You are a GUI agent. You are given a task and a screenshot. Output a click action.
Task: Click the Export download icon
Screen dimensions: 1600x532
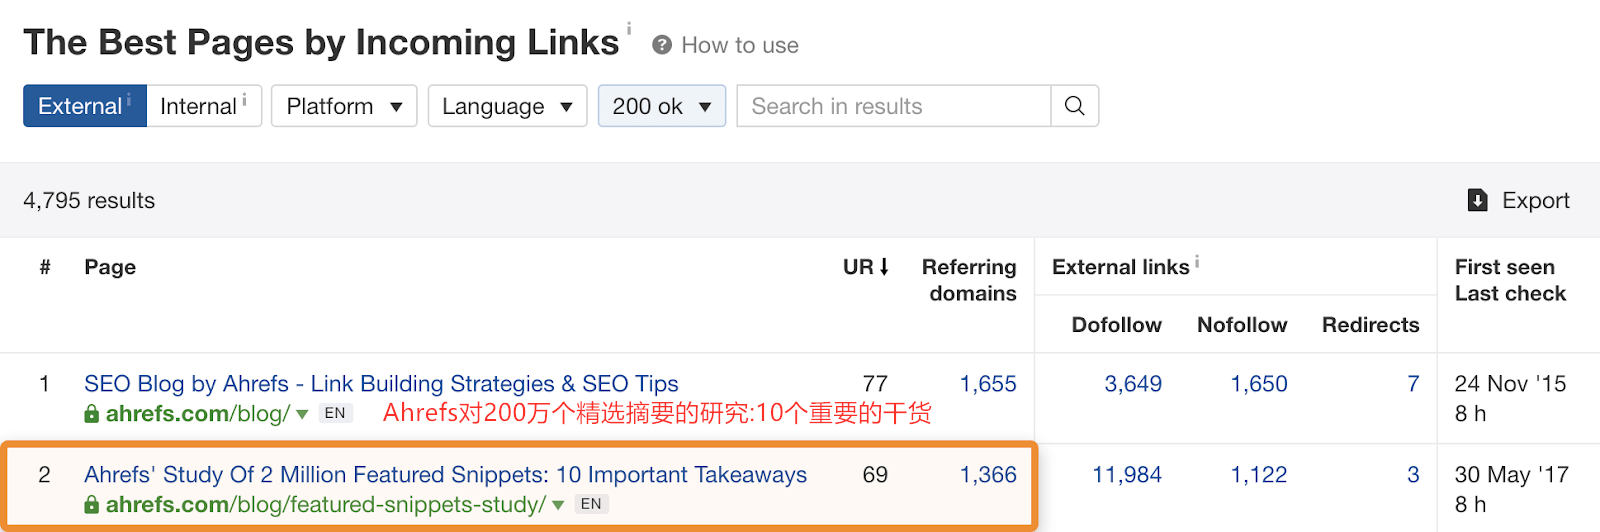pos(1477,200)
